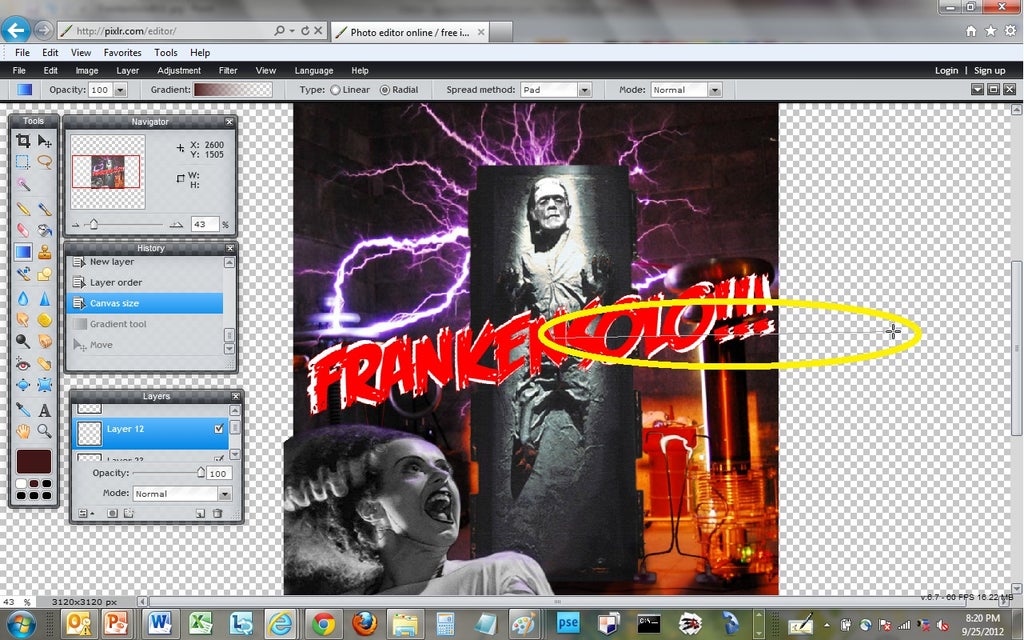Open the Adjustment menu
This screenshot has width=1024, height=640.
179,71
